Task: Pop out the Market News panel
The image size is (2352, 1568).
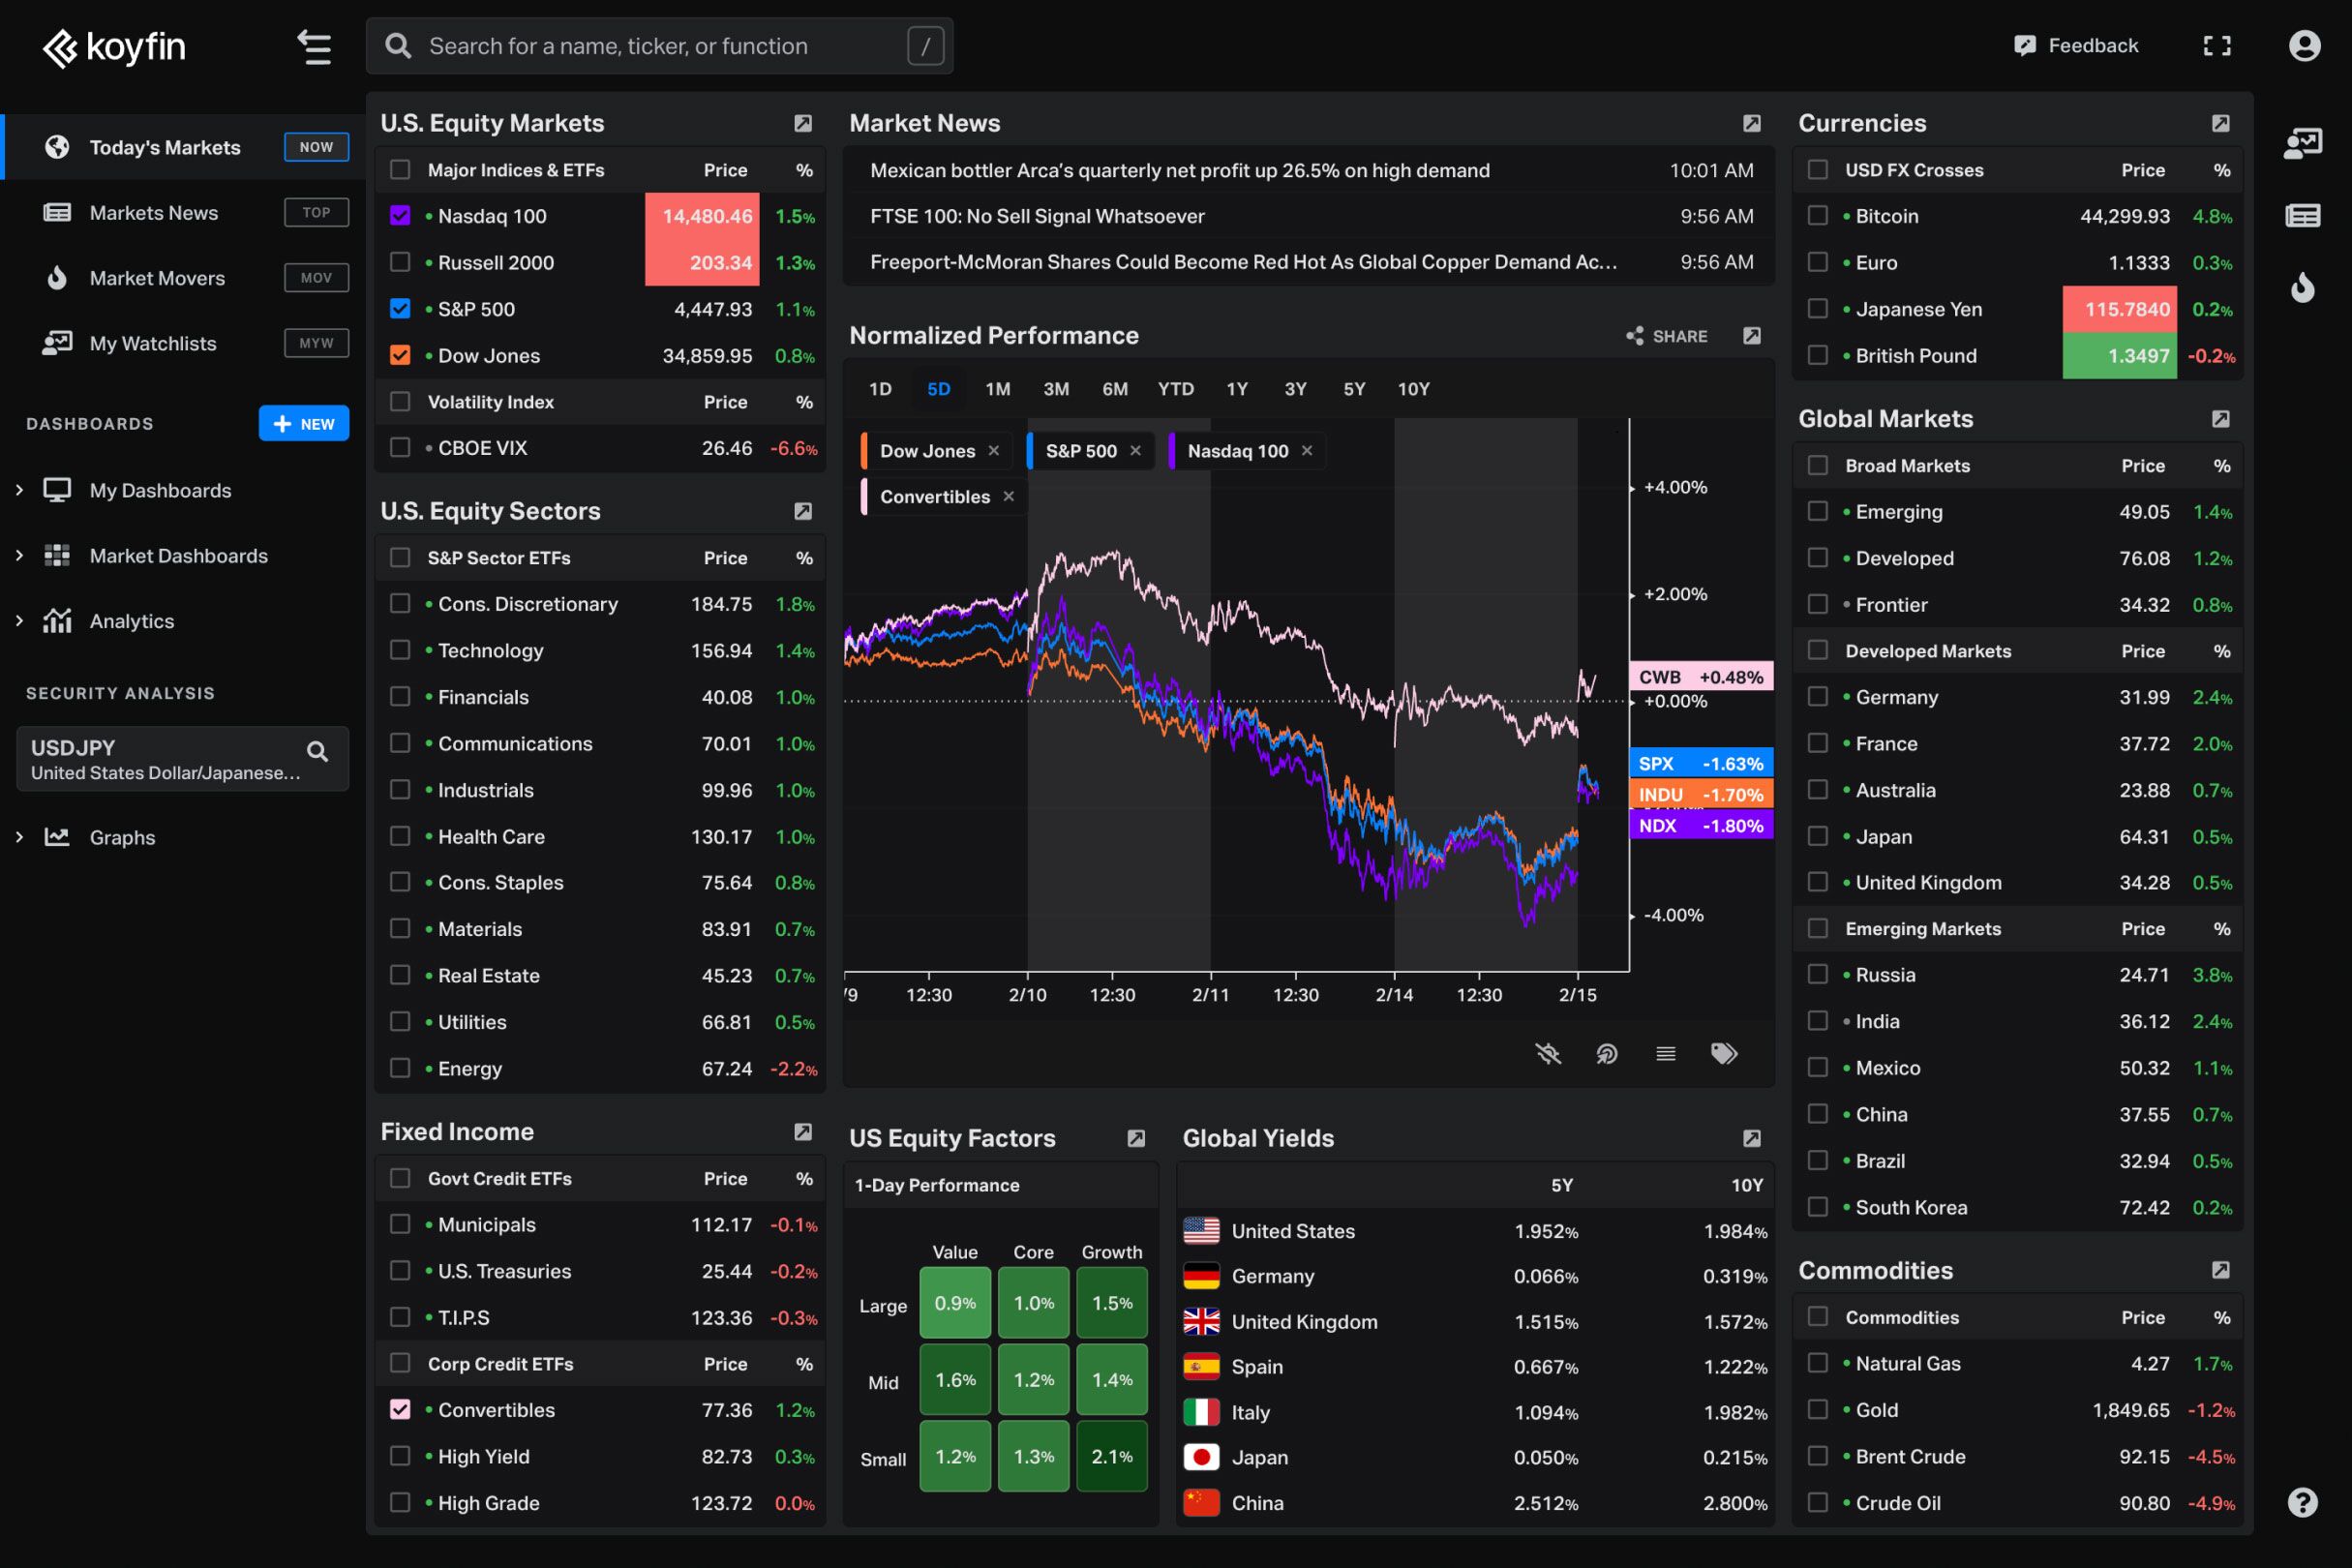Action: 1752,122
